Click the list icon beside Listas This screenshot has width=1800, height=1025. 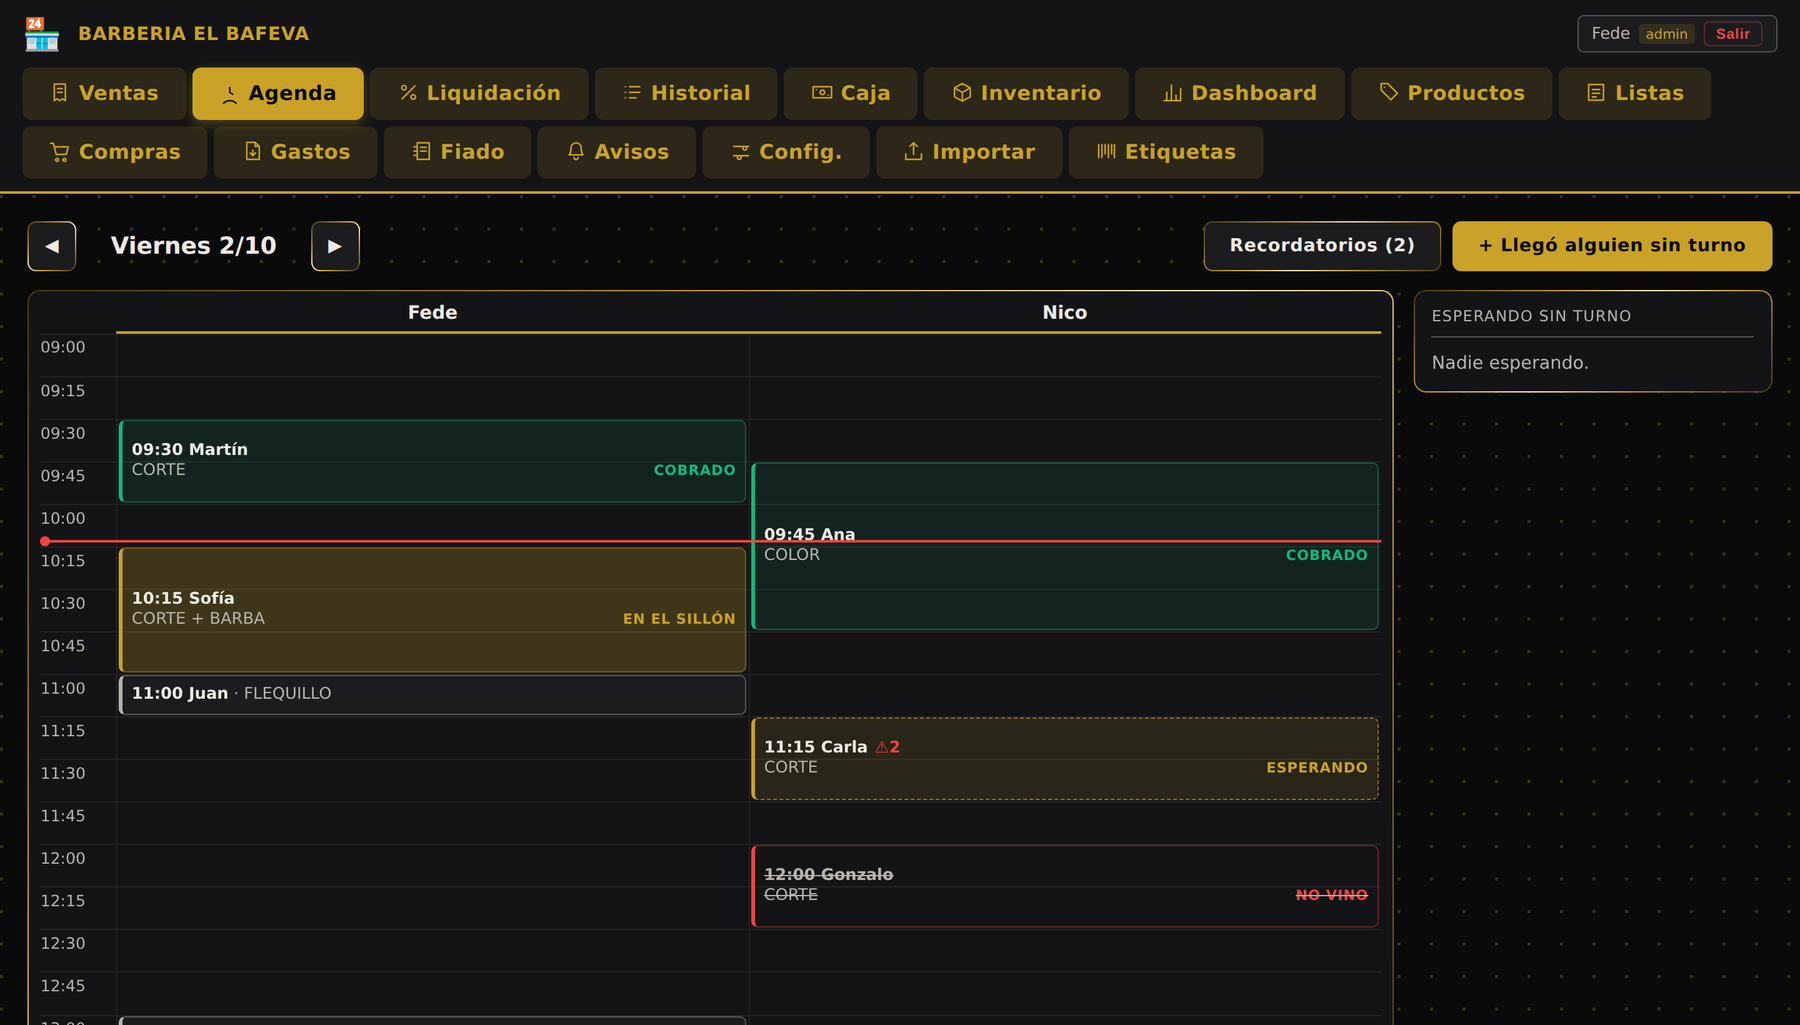tap(1596, 93)
